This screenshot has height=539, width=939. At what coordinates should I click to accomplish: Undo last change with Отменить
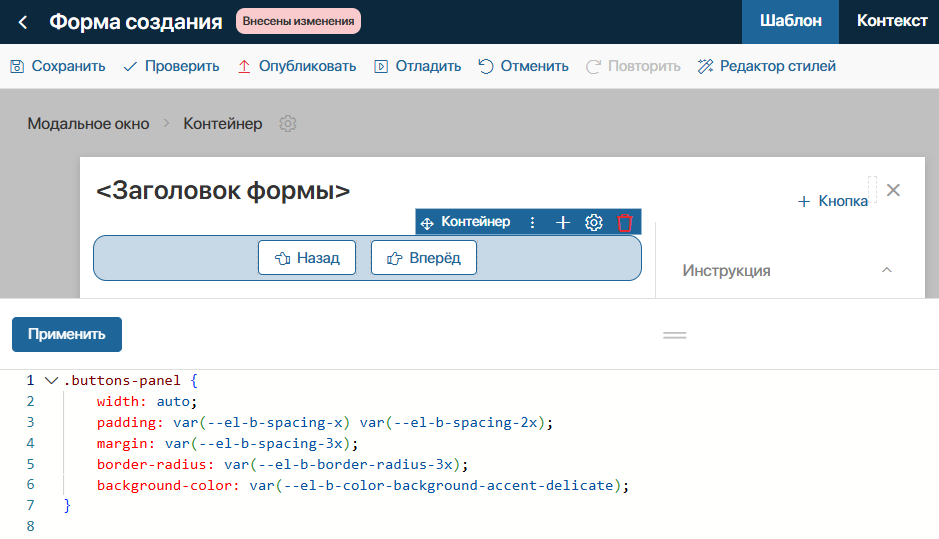[x=523, y=66]
